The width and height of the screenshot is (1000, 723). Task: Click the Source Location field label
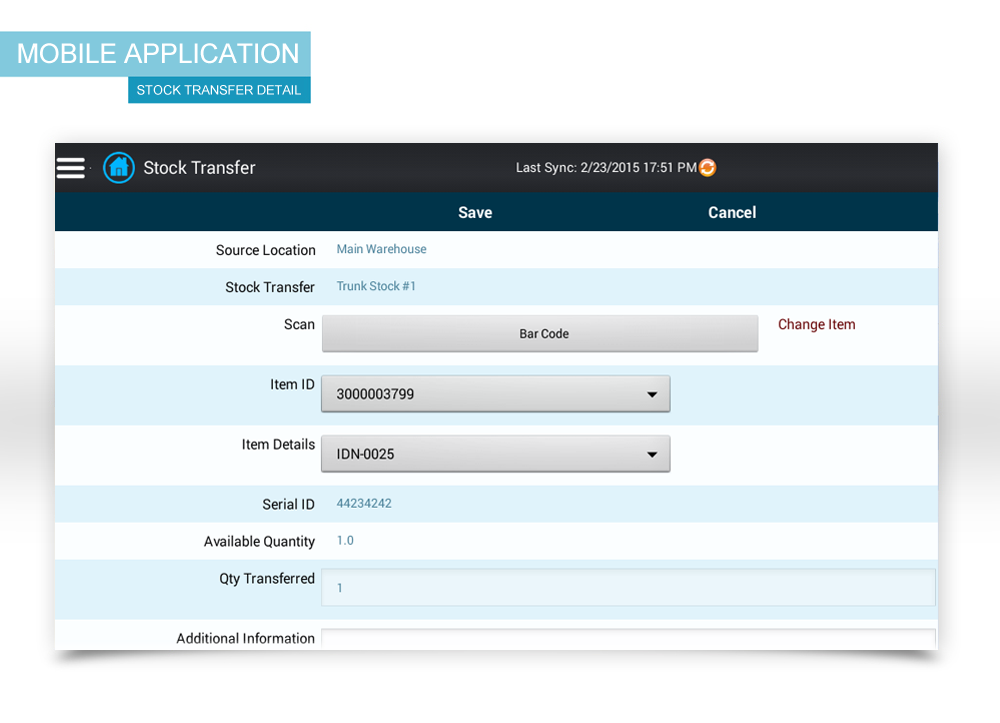tap(265, 250)
